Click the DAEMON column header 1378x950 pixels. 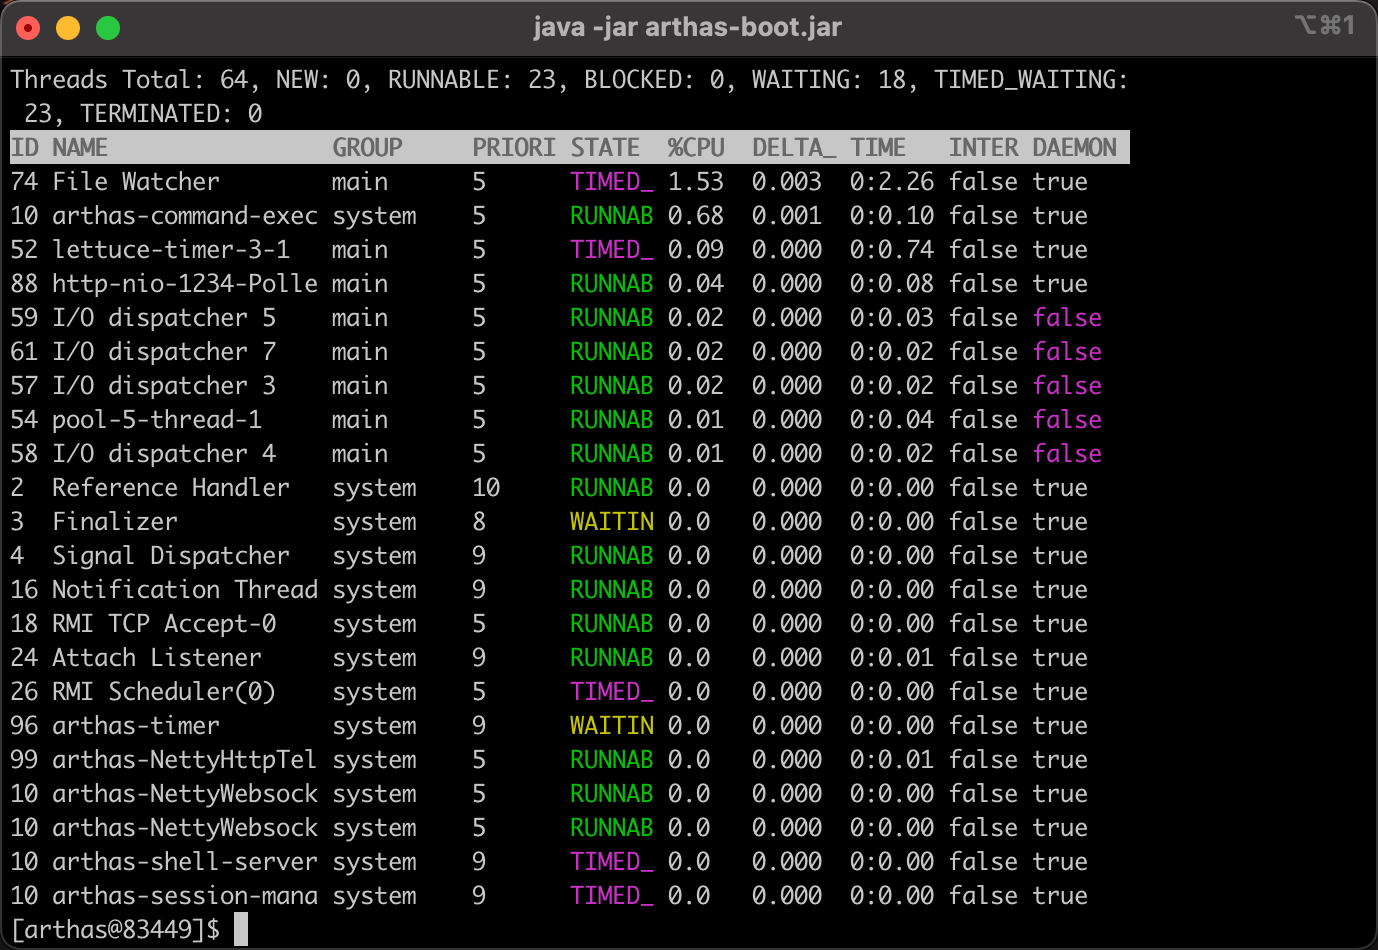pos(1074,148)
